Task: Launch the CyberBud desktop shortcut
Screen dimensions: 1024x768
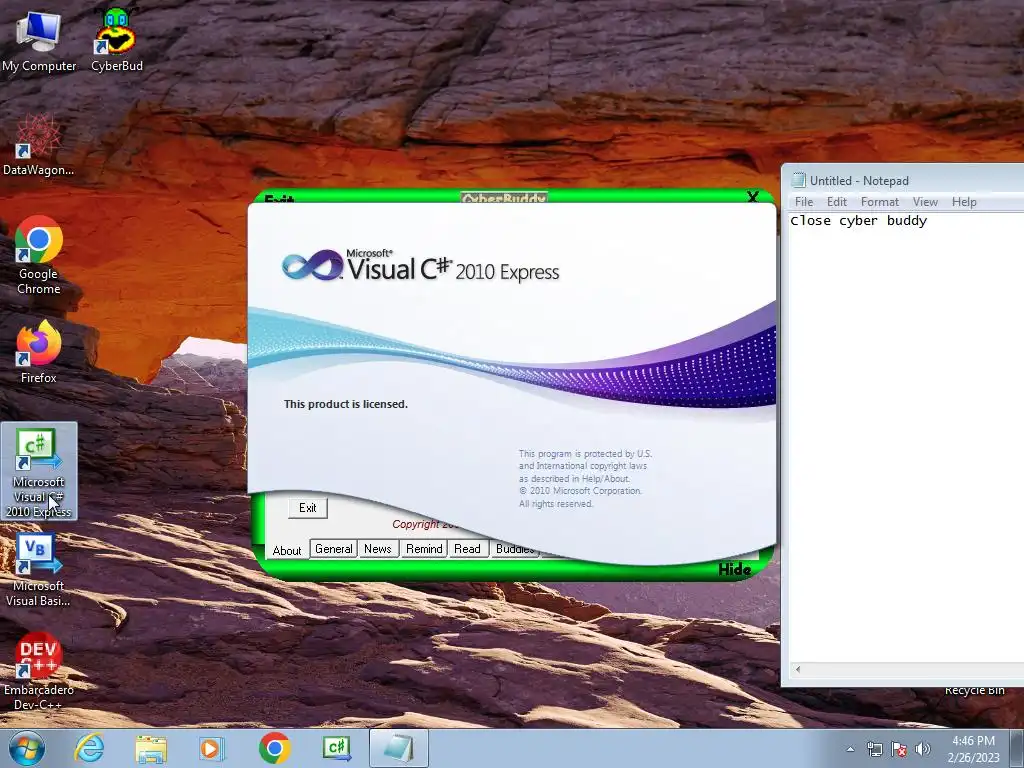Action: point(116,40)
